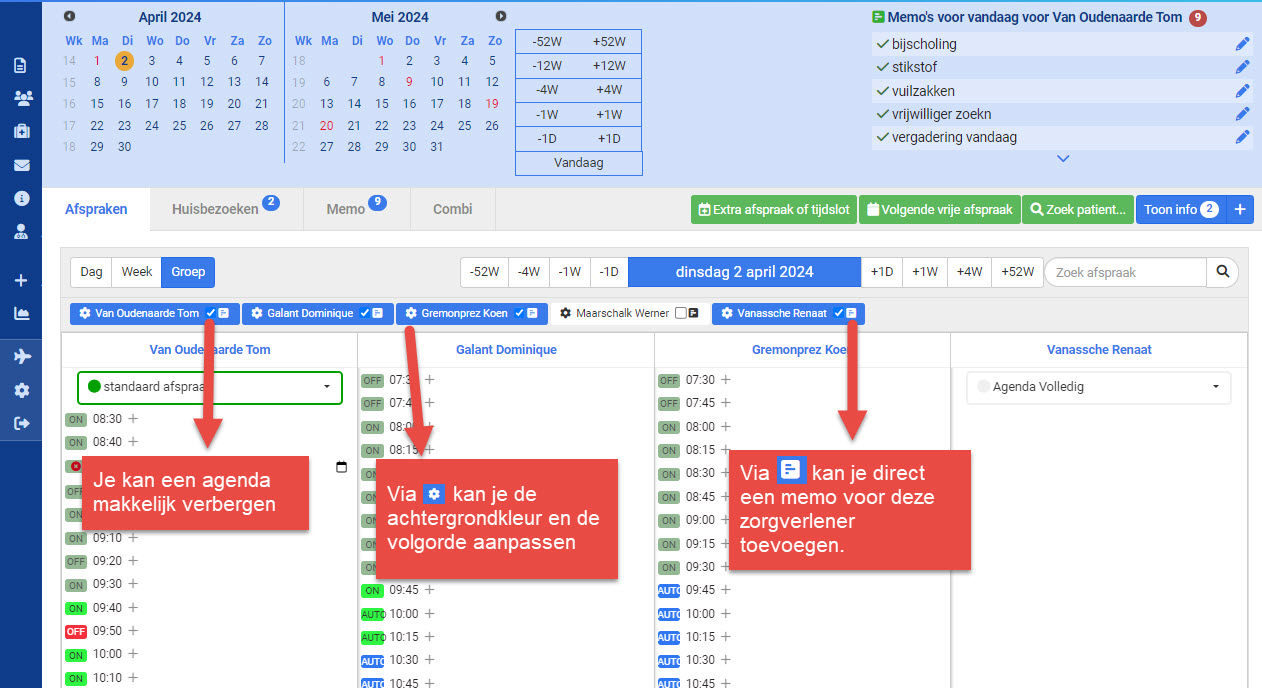The width and height of the screenshot is (1262, 688).
Task: Toggle the Gremonprez Koen agenda checkbox
Action: tap(520, 314)
